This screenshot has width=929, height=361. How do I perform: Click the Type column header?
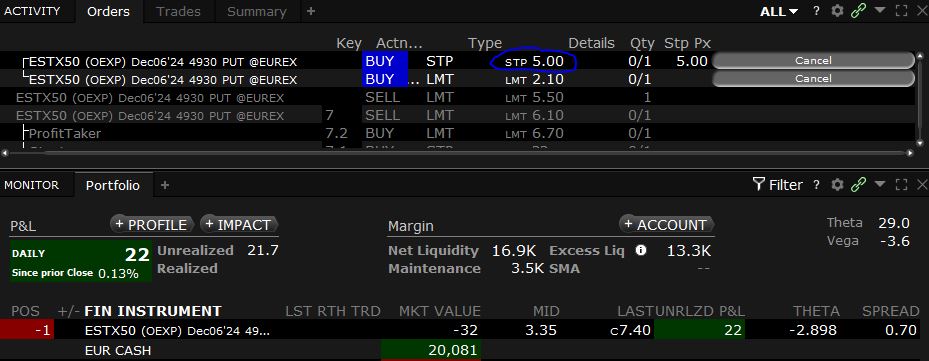coord(485,43)
